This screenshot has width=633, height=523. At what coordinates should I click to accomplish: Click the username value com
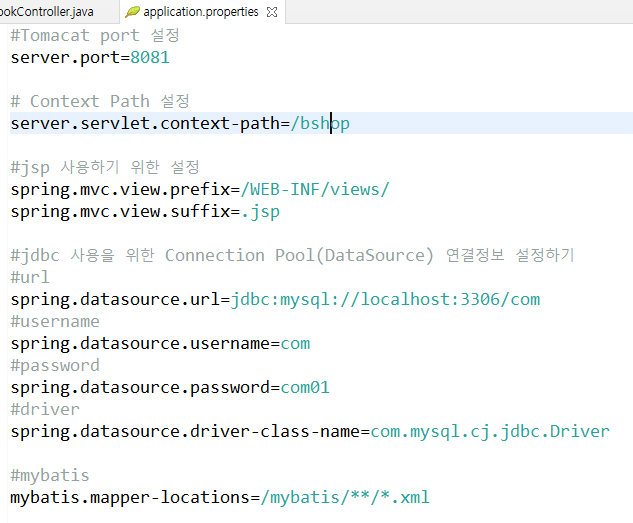tap(296, 343)
